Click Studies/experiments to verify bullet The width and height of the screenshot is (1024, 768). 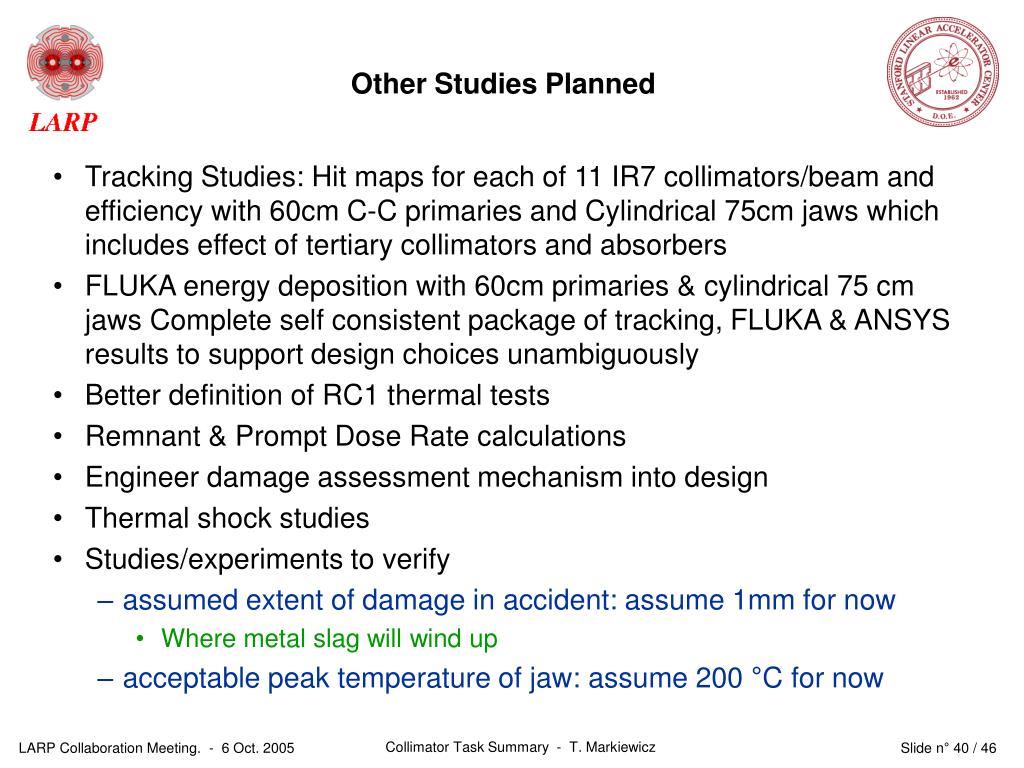coord(267,560)
